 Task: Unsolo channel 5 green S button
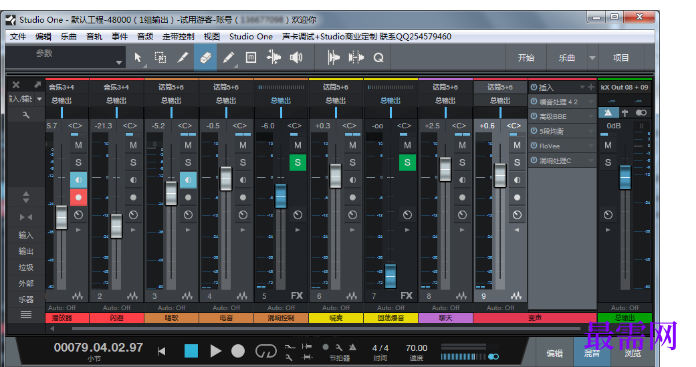pyautogui.click(x=297, y=162)
